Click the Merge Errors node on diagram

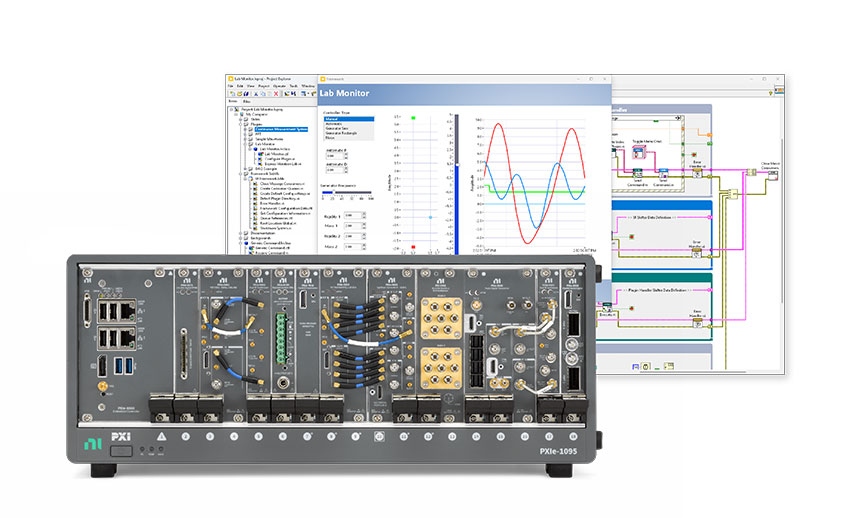point(732,194)
